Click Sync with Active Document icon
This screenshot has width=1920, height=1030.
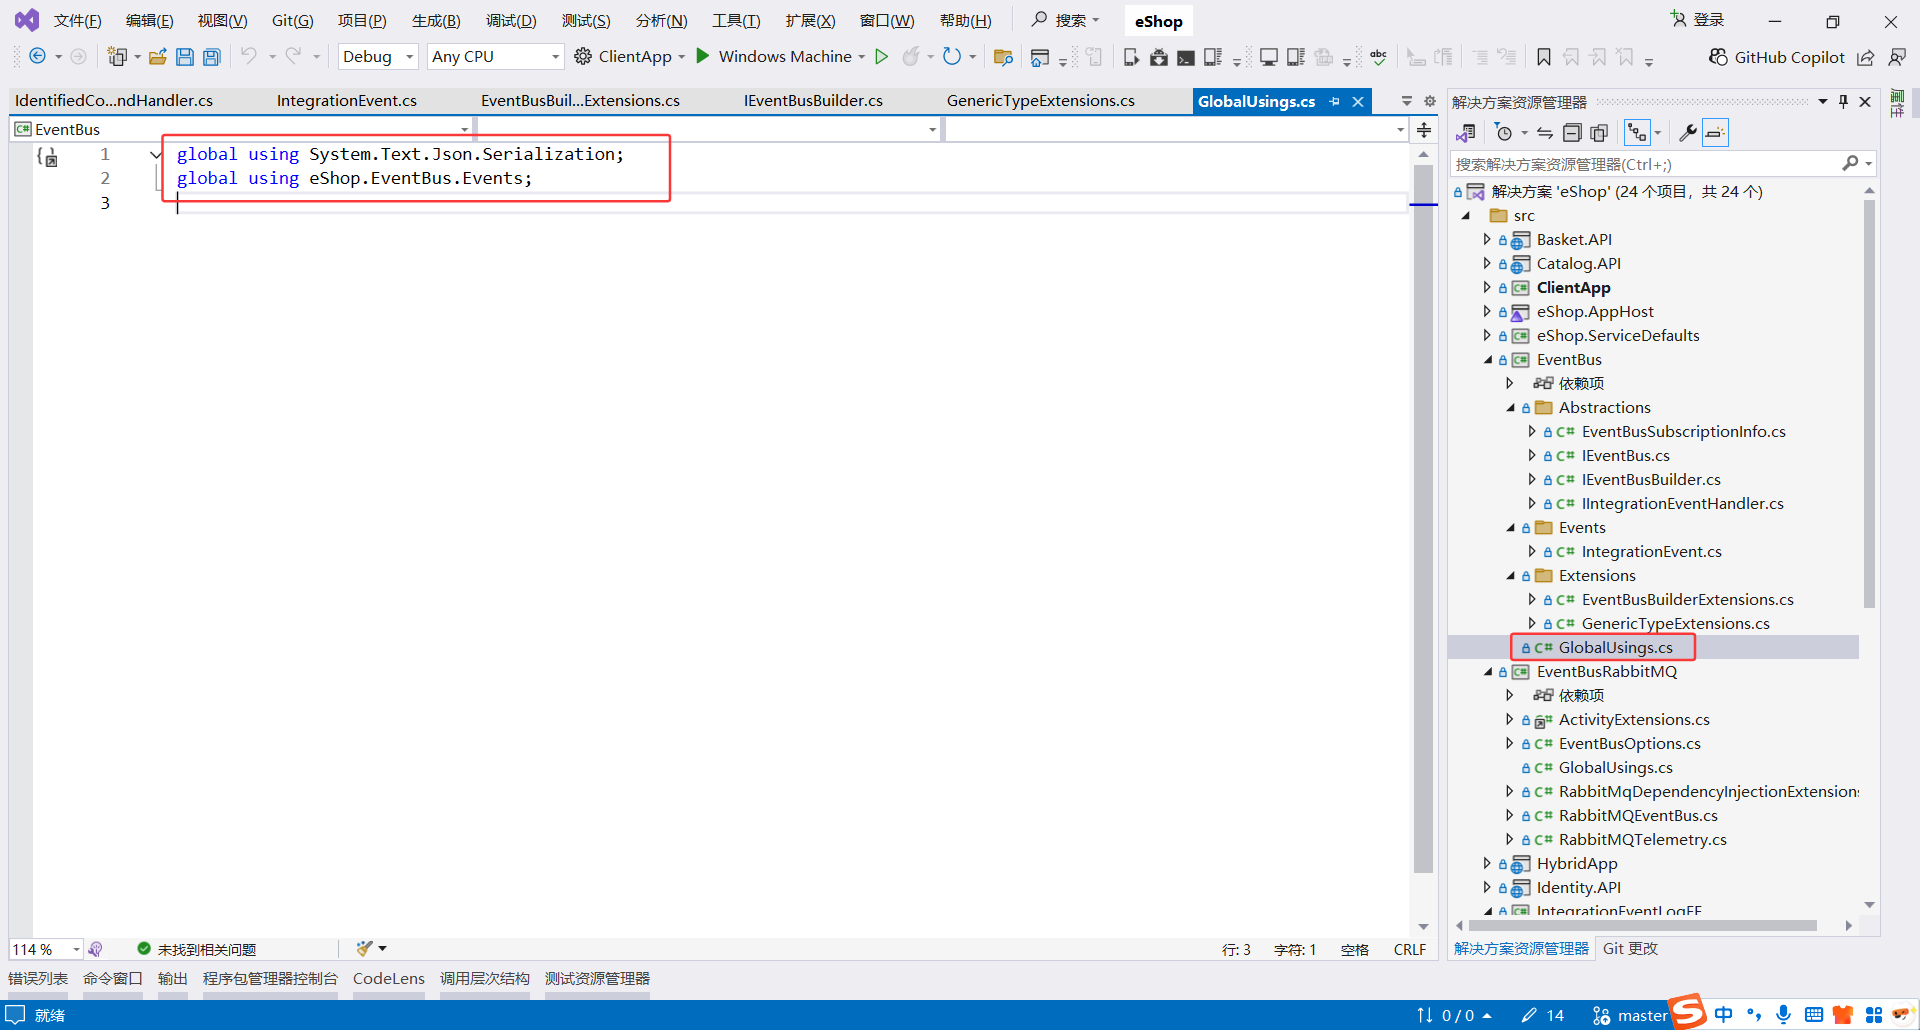click(1545, 133)
